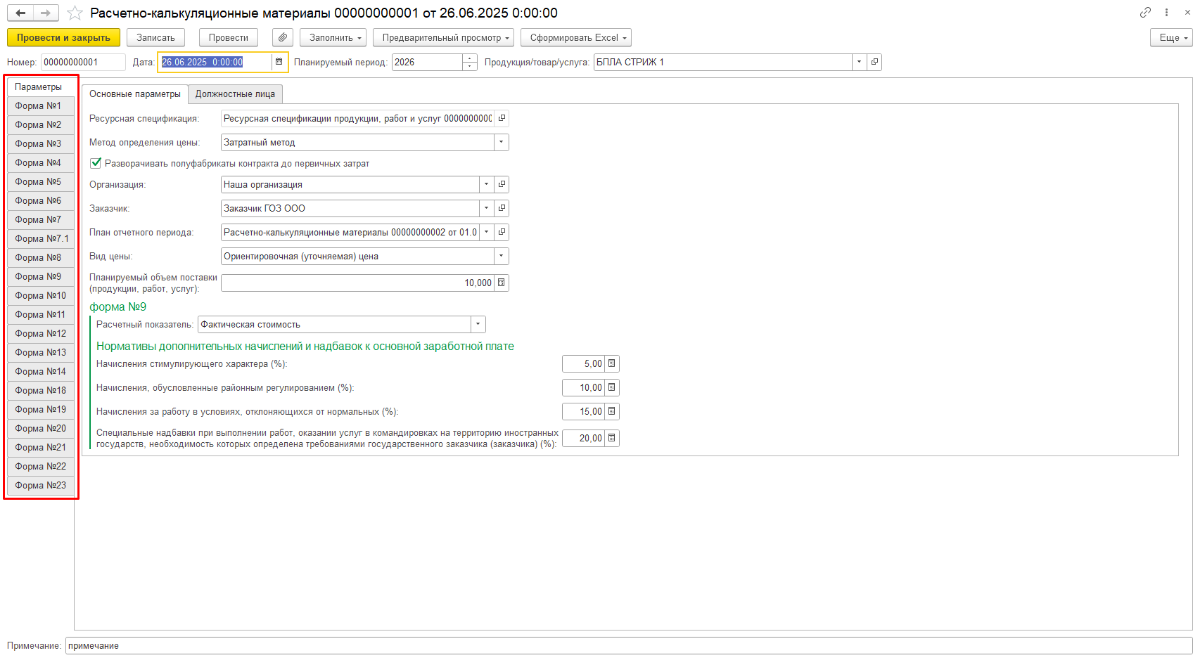This screenshot has width=1200, height=660.
Task: Increase Планируемый период with the stepper
Action: [470, 58]
